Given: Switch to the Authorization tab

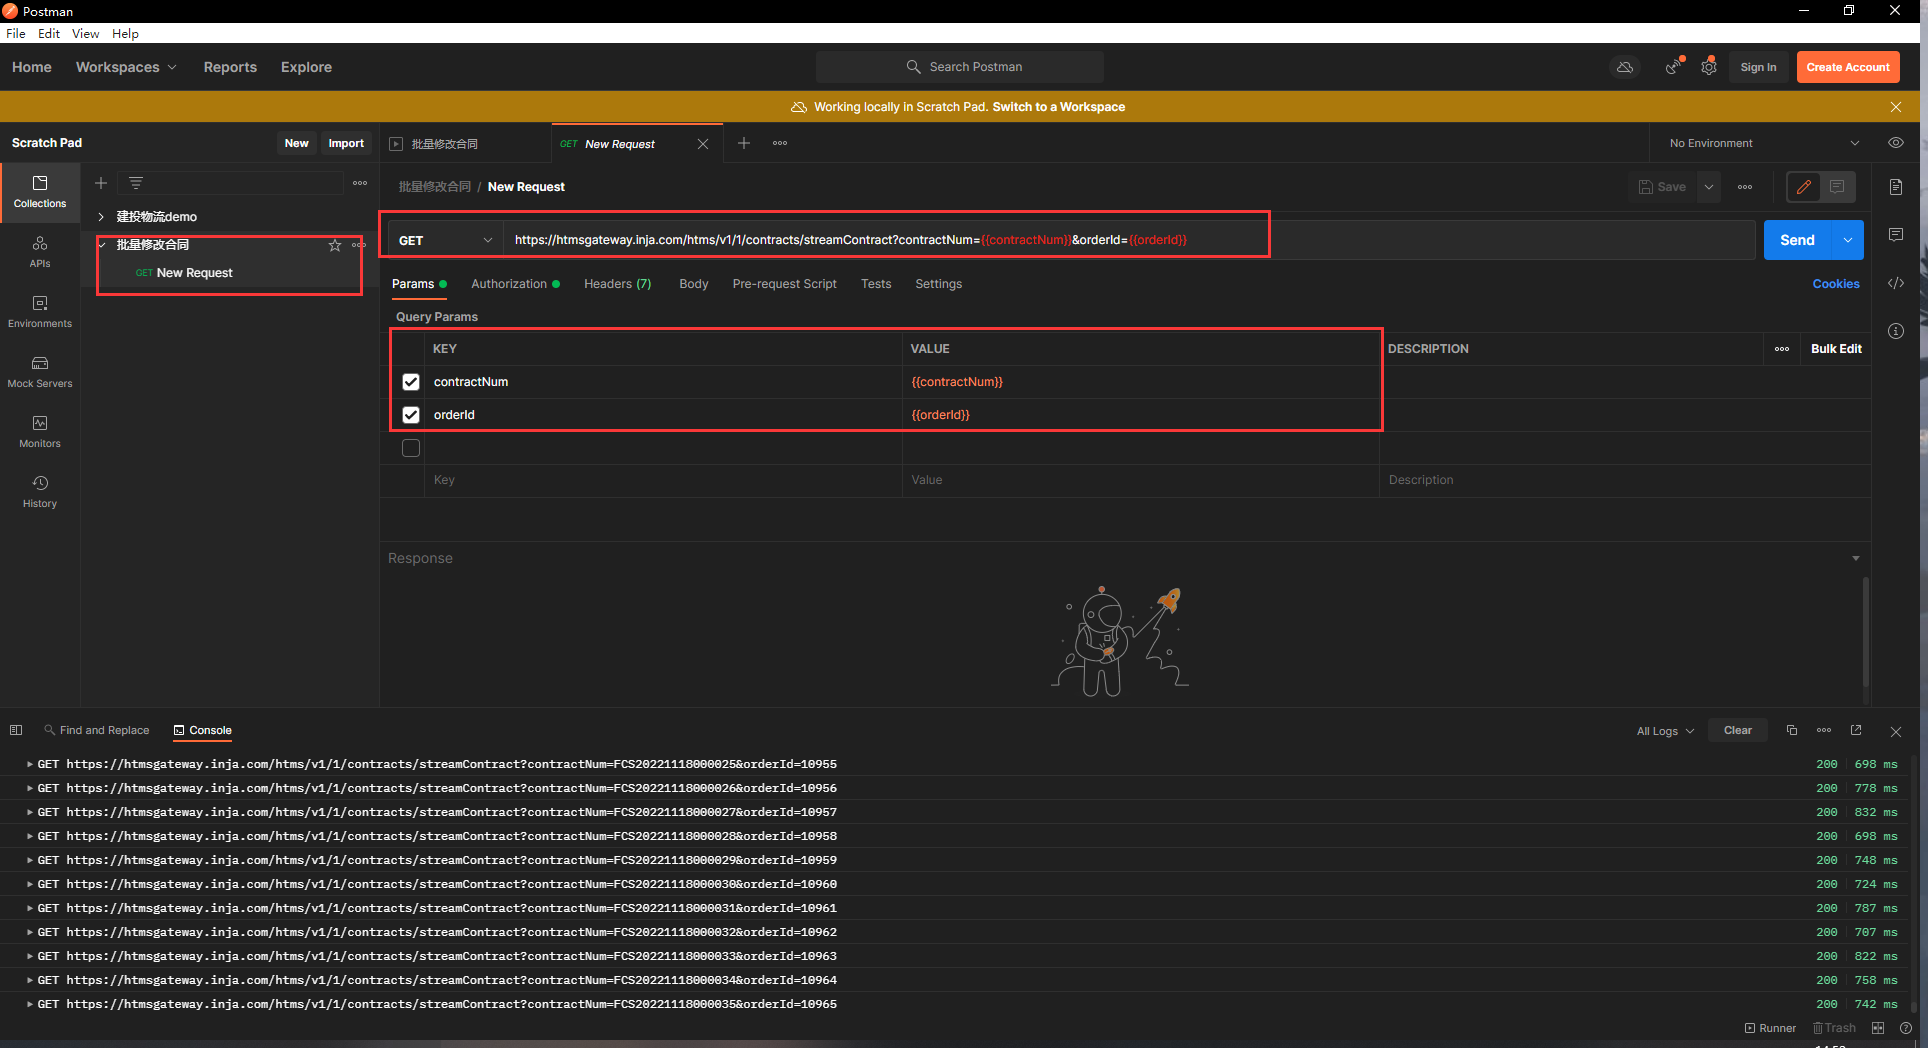Looking at the screenshot, I should click(515, 284).
